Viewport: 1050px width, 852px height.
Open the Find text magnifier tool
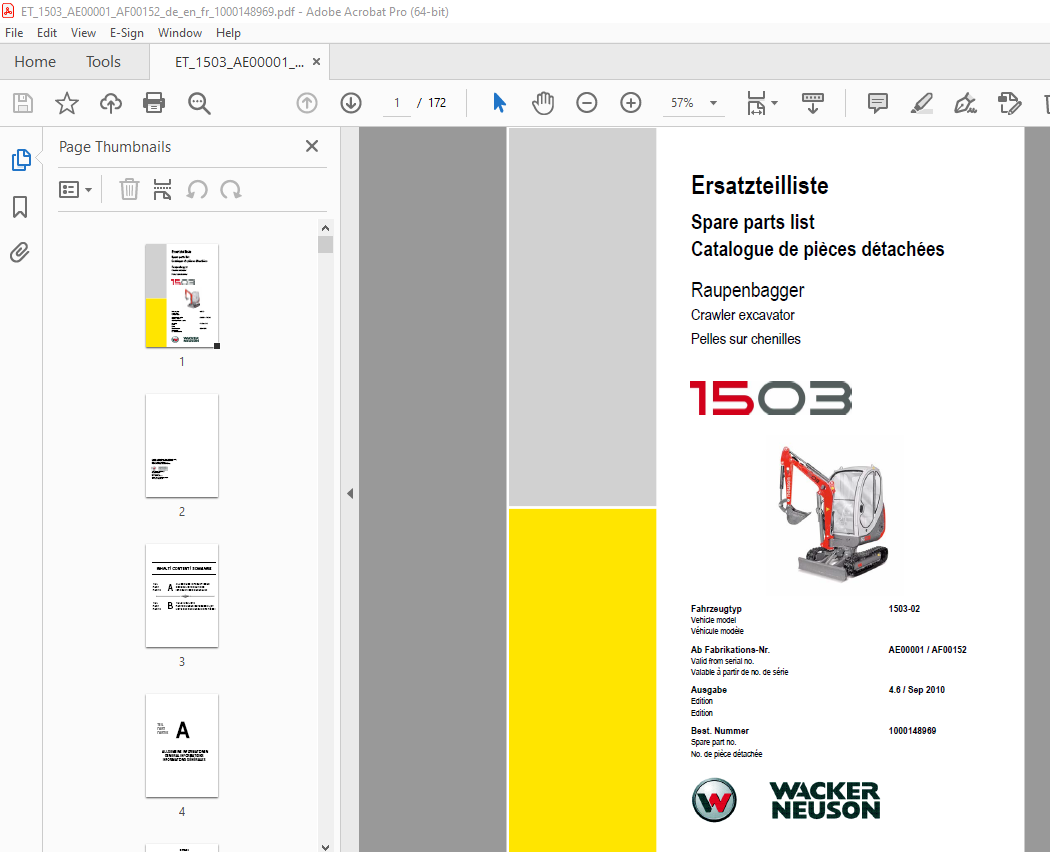point(199,103)
